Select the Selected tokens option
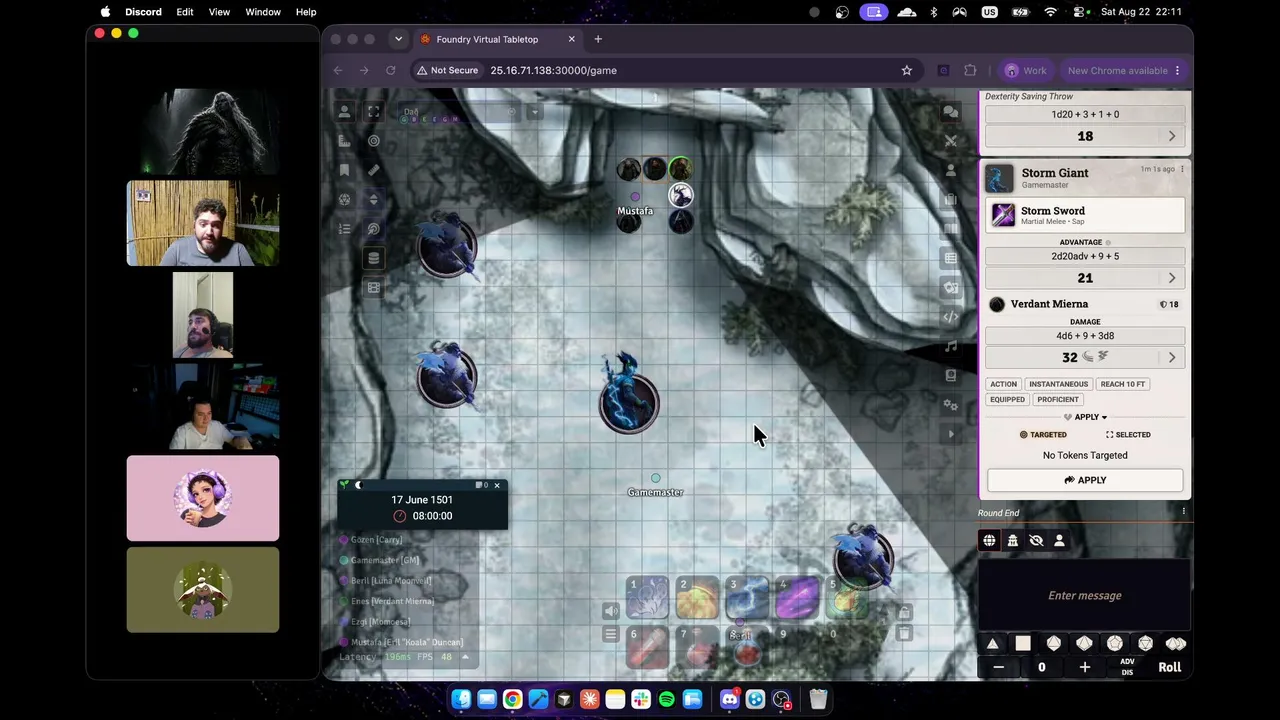Viewport: 1280px width, 720px height. point(1128,435)
